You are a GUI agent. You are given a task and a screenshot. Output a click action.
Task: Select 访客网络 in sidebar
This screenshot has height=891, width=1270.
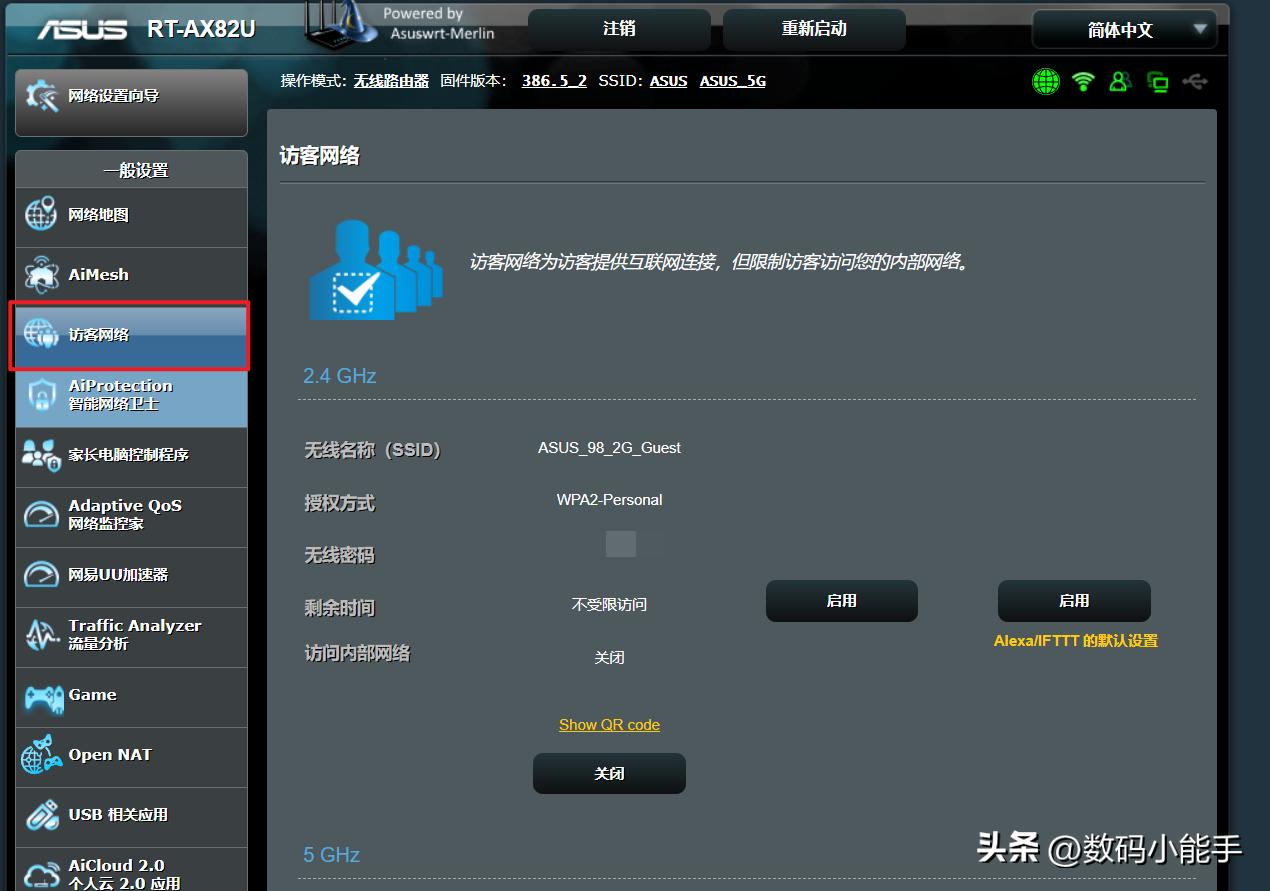tap(131, 337)
